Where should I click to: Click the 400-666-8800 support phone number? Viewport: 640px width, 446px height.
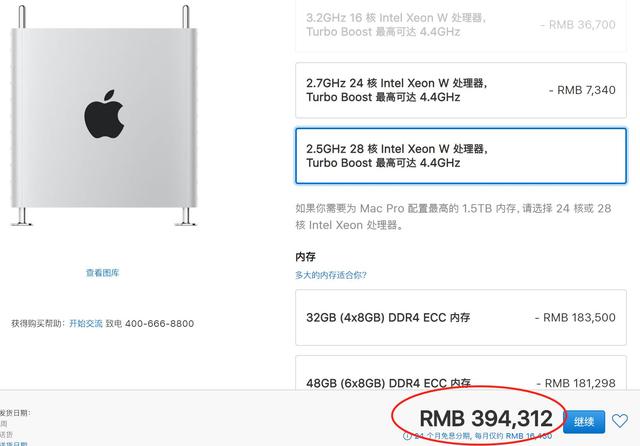160,324
